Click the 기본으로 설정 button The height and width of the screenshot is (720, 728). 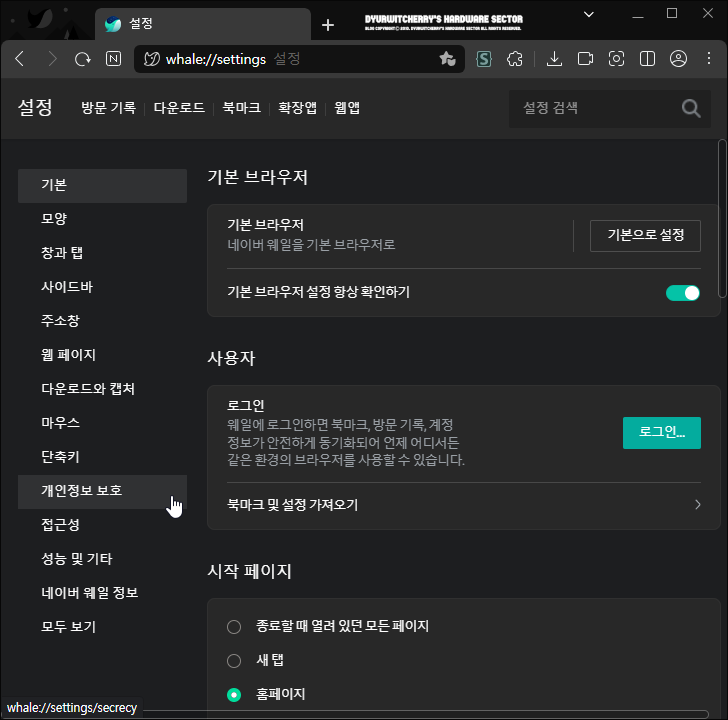pos(645,236)
